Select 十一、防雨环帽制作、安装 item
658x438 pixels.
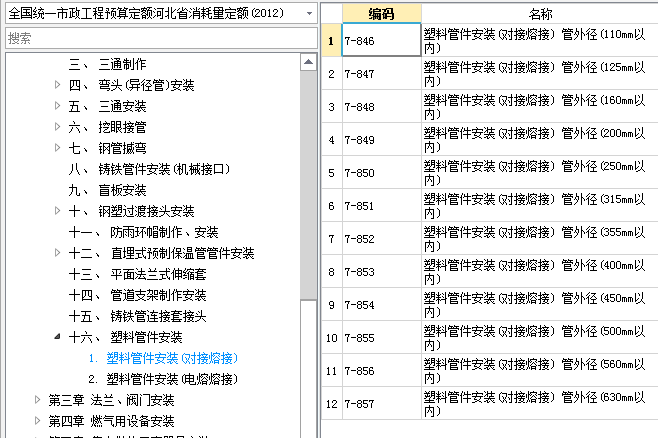(x=144, y=232)
